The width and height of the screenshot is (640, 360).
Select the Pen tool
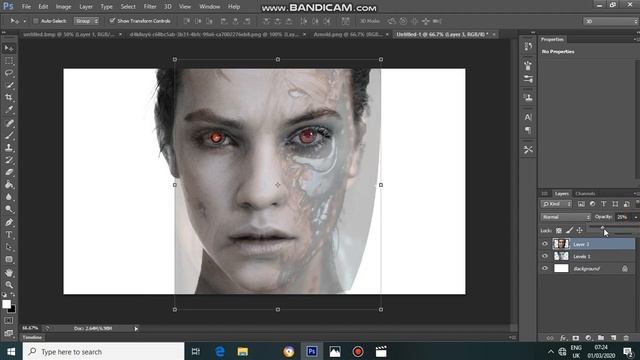[9, 222]
